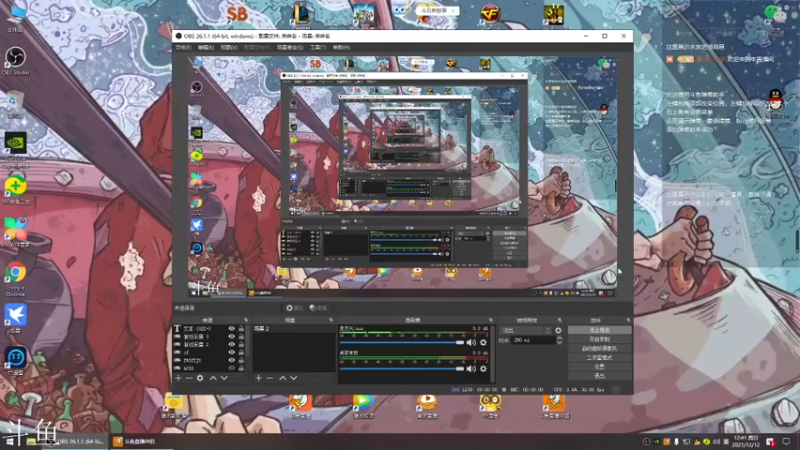Open the 文件(F) menu

coord(183,47)
